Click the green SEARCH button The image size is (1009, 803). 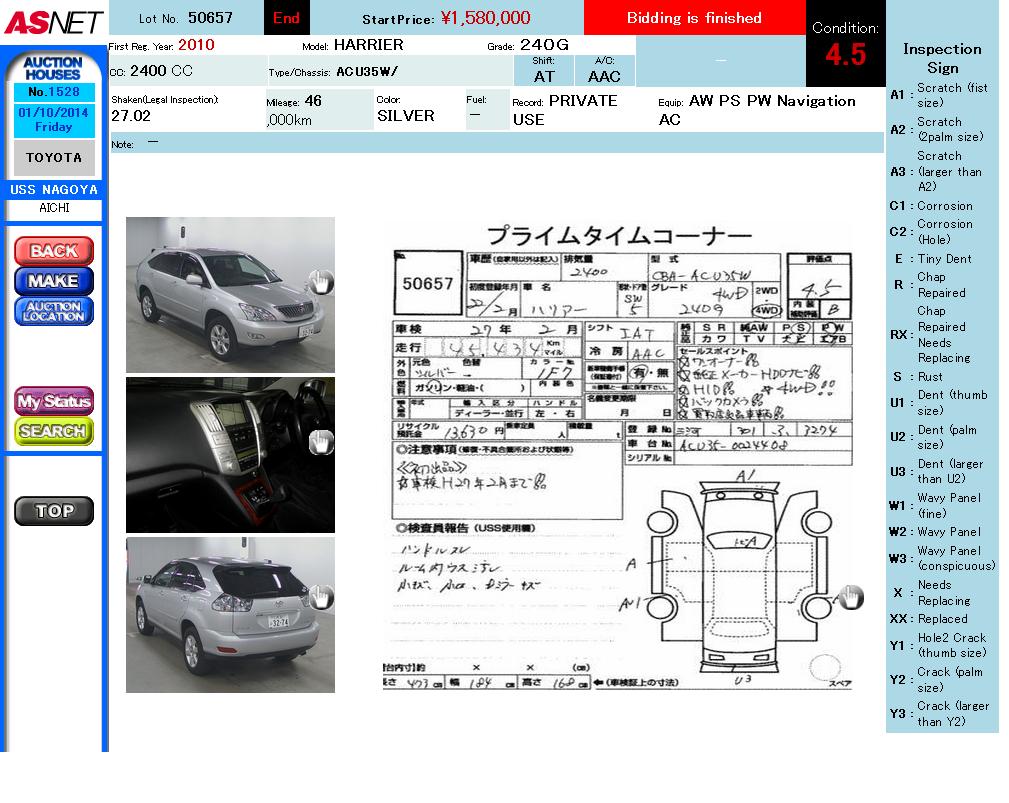click(54, 431)
